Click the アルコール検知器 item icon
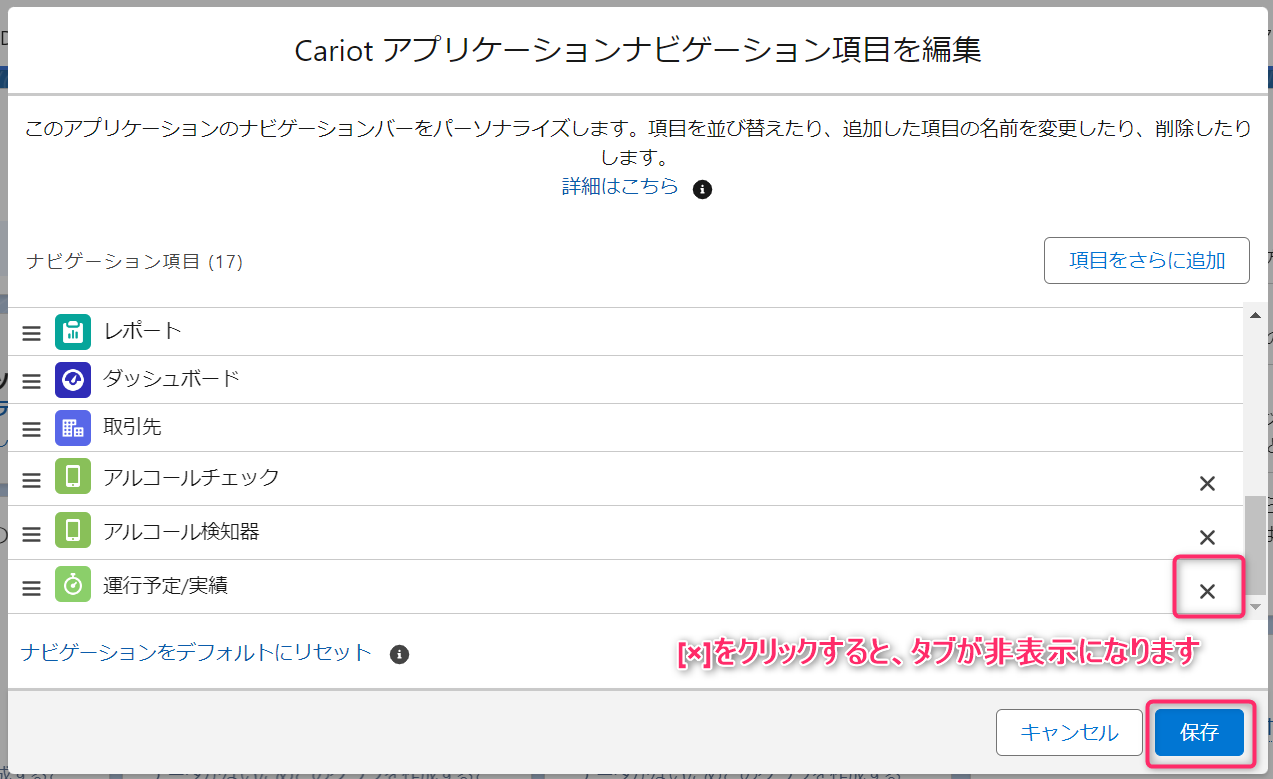This screenshot has width=1273, height=779. click(x=73, y=532)
